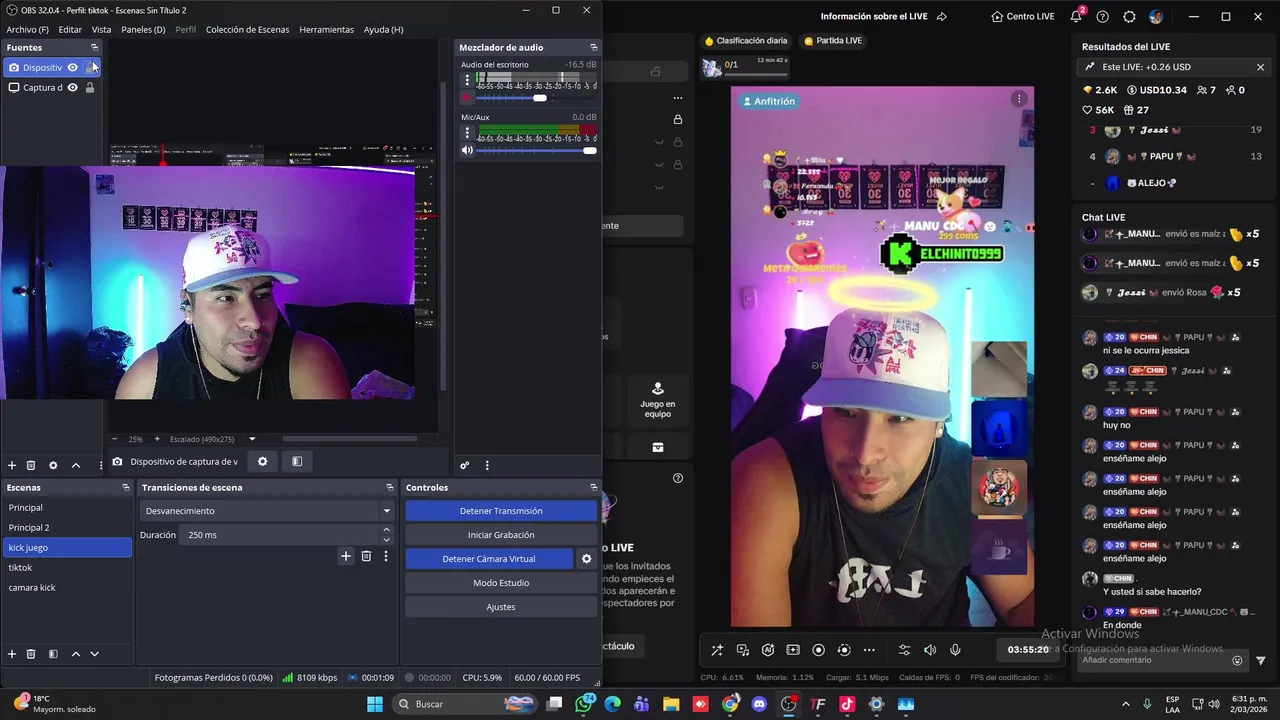1280x720 pixels.
Task: Move source up in Fuentes toolbar
Action: [x=75, y=465]
